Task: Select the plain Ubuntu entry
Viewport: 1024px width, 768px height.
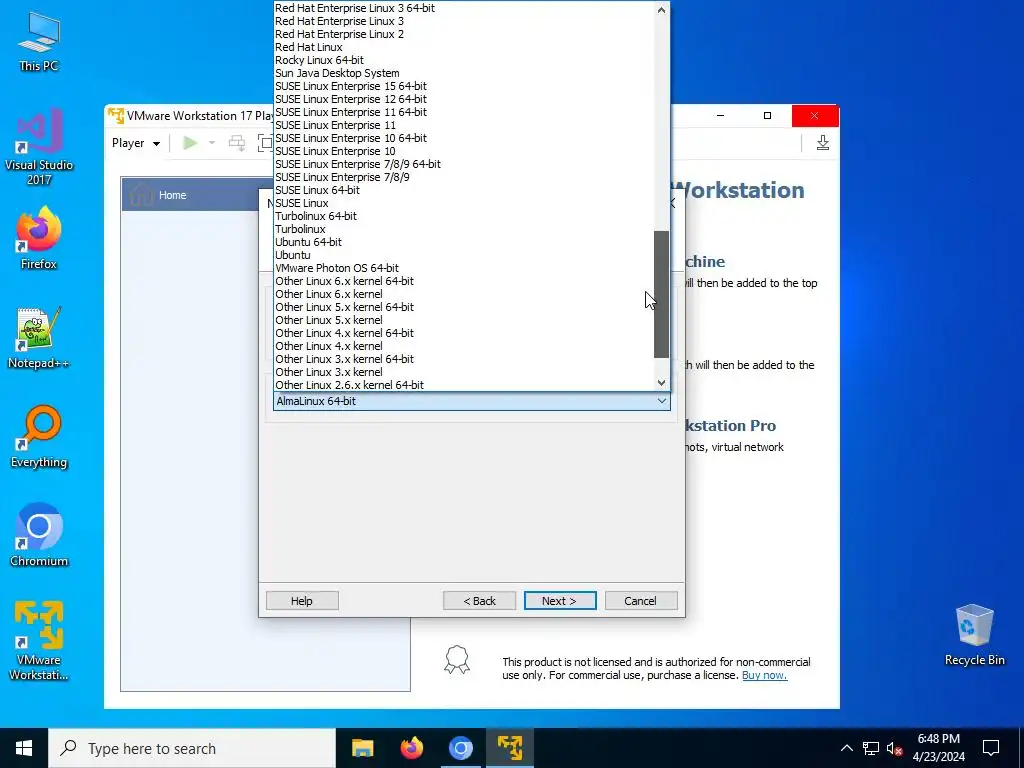Action: coord(464,255)
